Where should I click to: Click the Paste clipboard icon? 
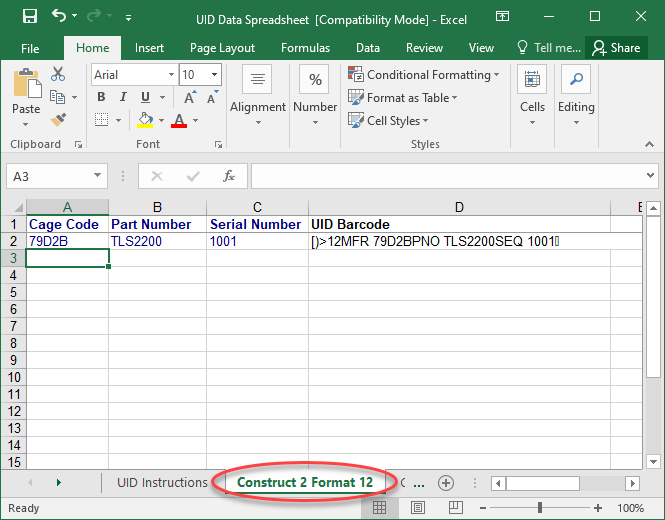click(26, 84)
